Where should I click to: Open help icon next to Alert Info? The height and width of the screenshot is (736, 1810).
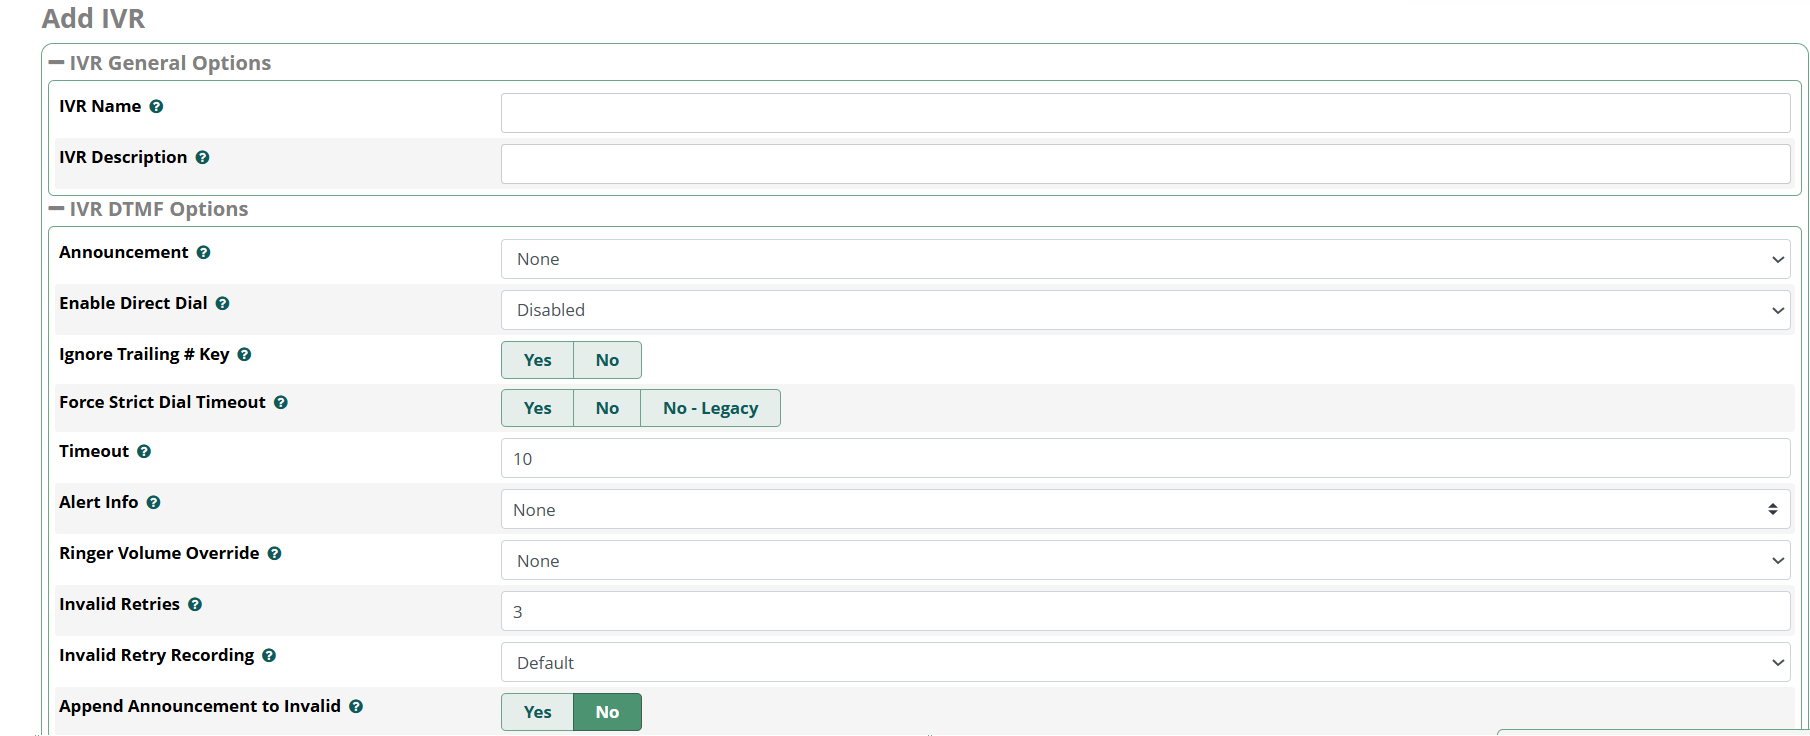tap(153, 502)
